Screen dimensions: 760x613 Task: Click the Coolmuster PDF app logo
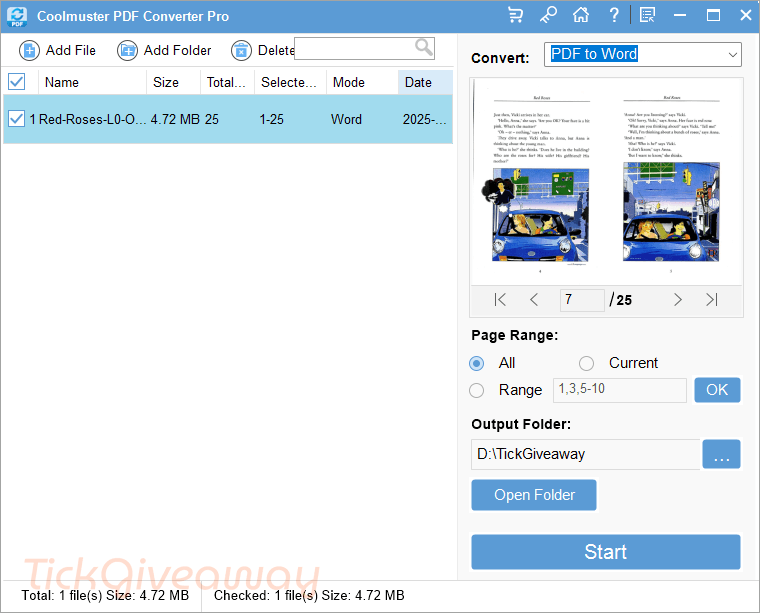17,16
